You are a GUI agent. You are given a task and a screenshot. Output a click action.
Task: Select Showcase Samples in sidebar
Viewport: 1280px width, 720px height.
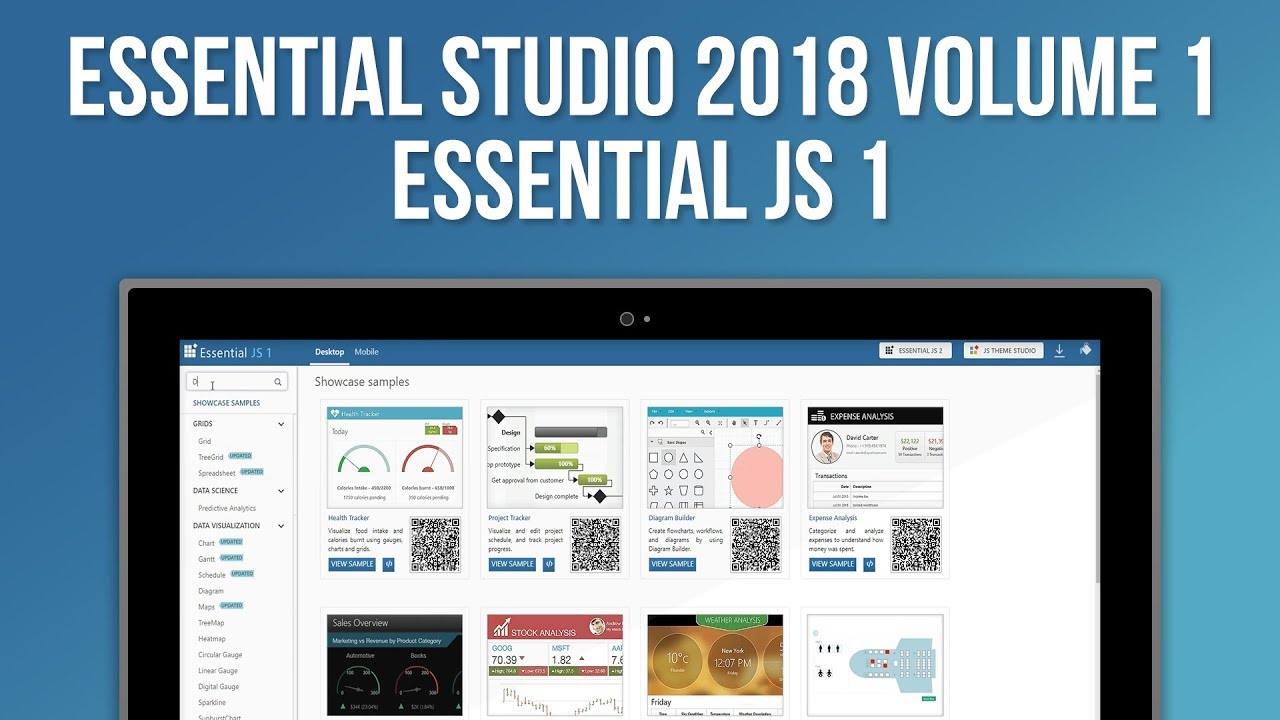point(226,403)
